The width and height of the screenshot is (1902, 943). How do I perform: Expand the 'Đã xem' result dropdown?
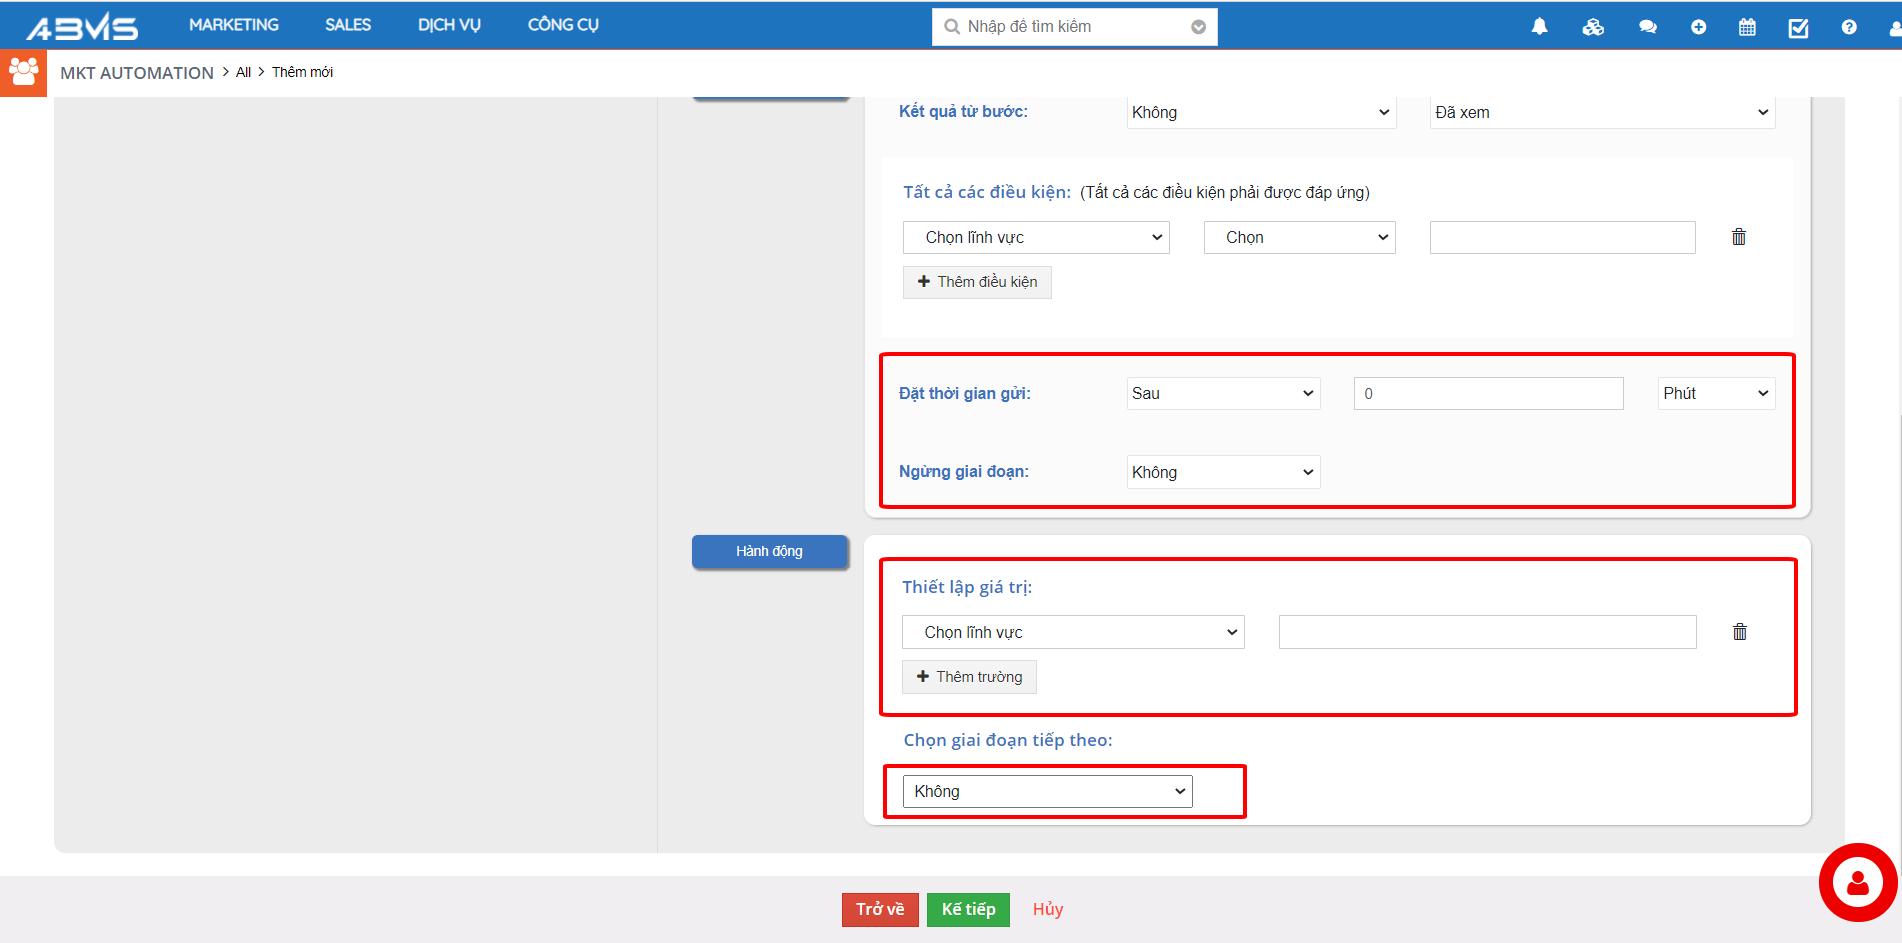pos(1602,112)
